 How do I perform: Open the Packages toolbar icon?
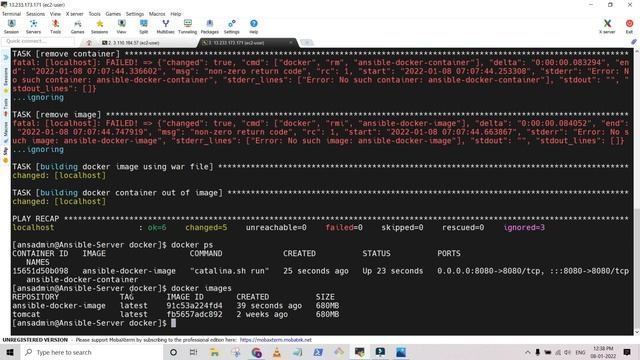[x=209, y=27]
